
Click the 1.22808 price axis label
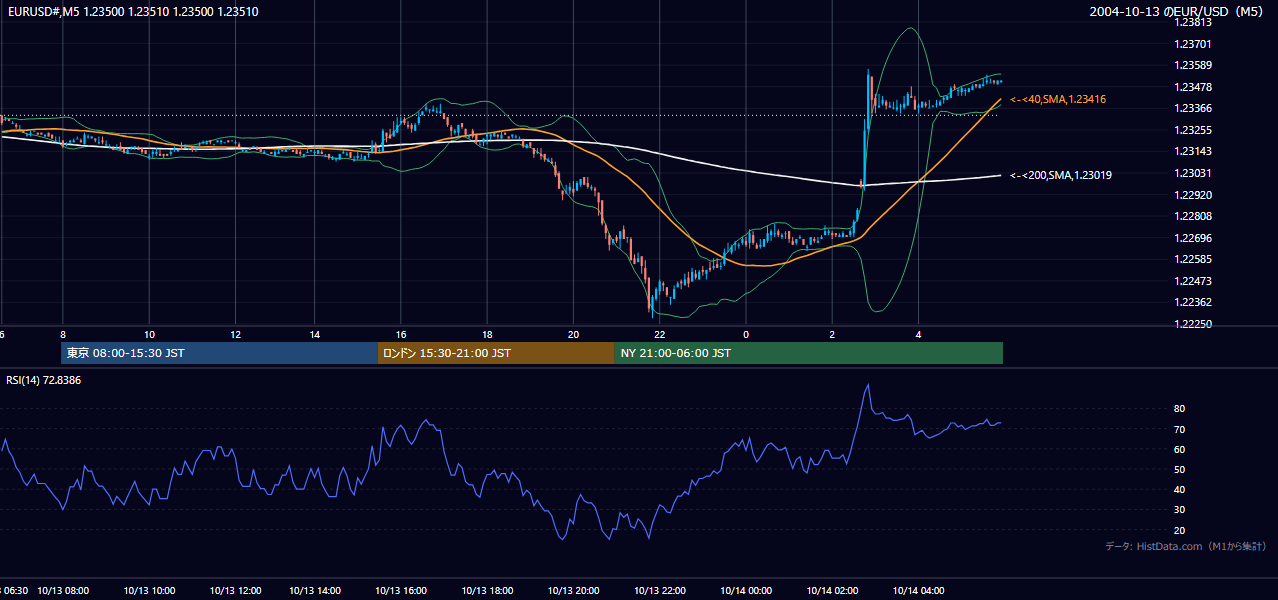point(1193,216)
